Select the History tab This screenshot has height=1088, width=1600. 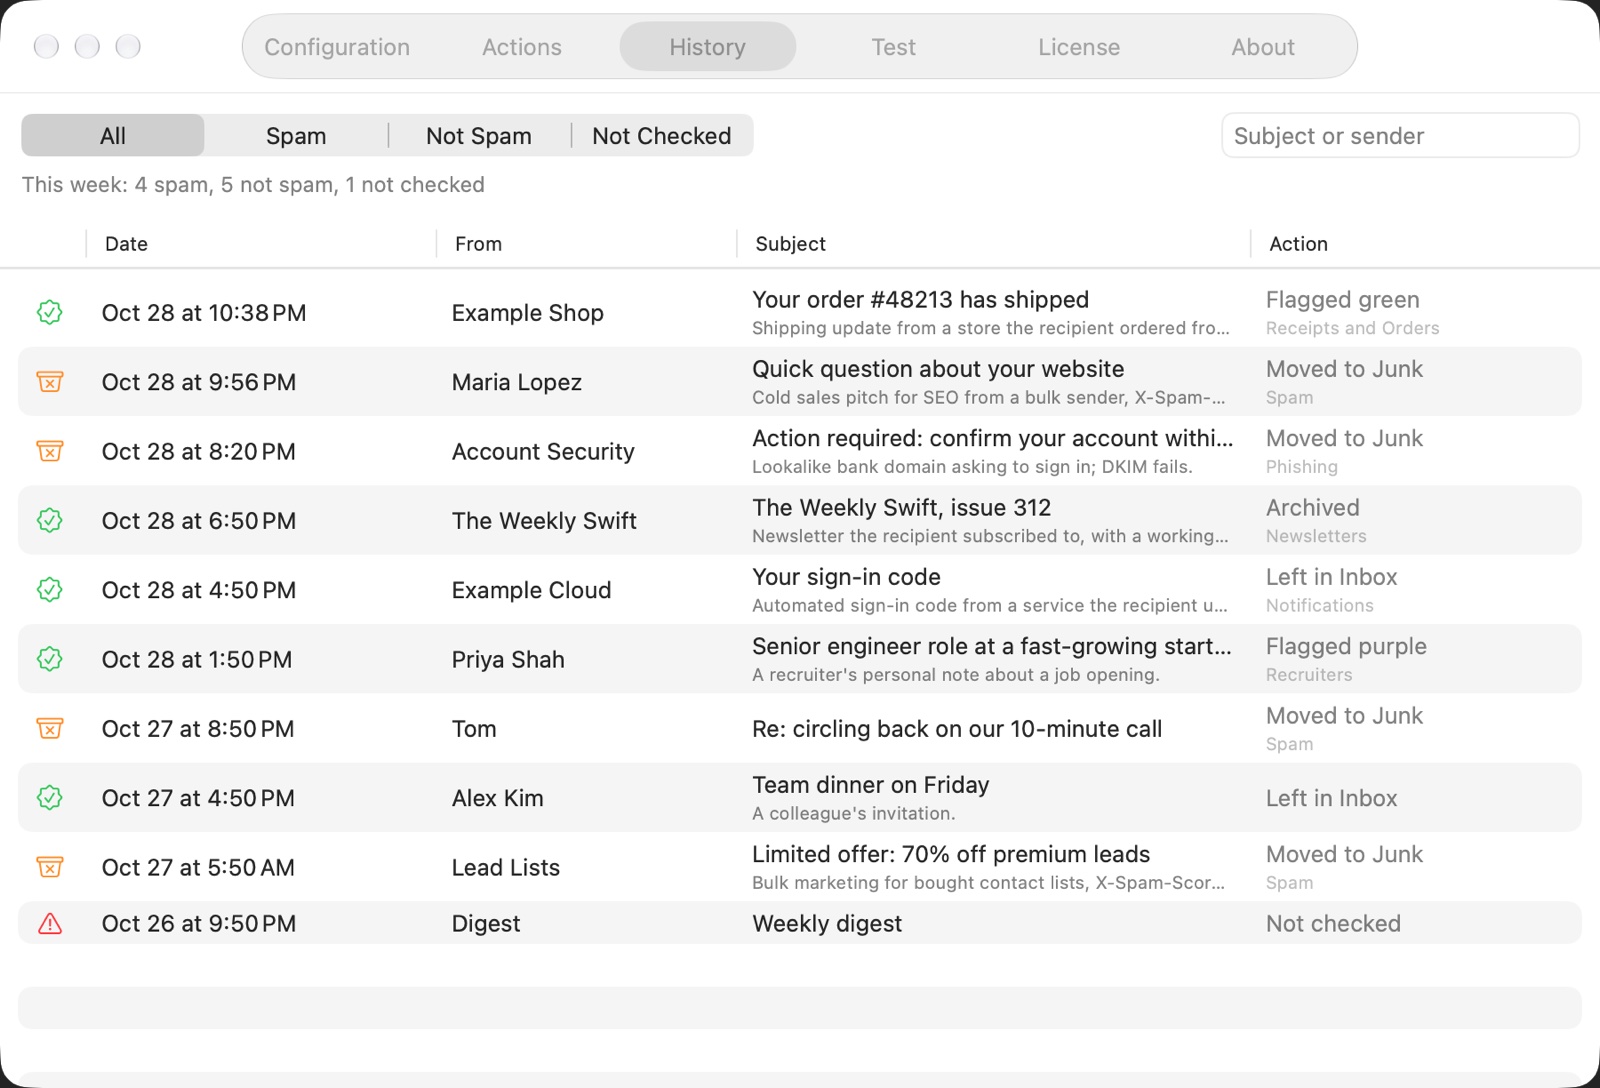click(x=708, y=47)
